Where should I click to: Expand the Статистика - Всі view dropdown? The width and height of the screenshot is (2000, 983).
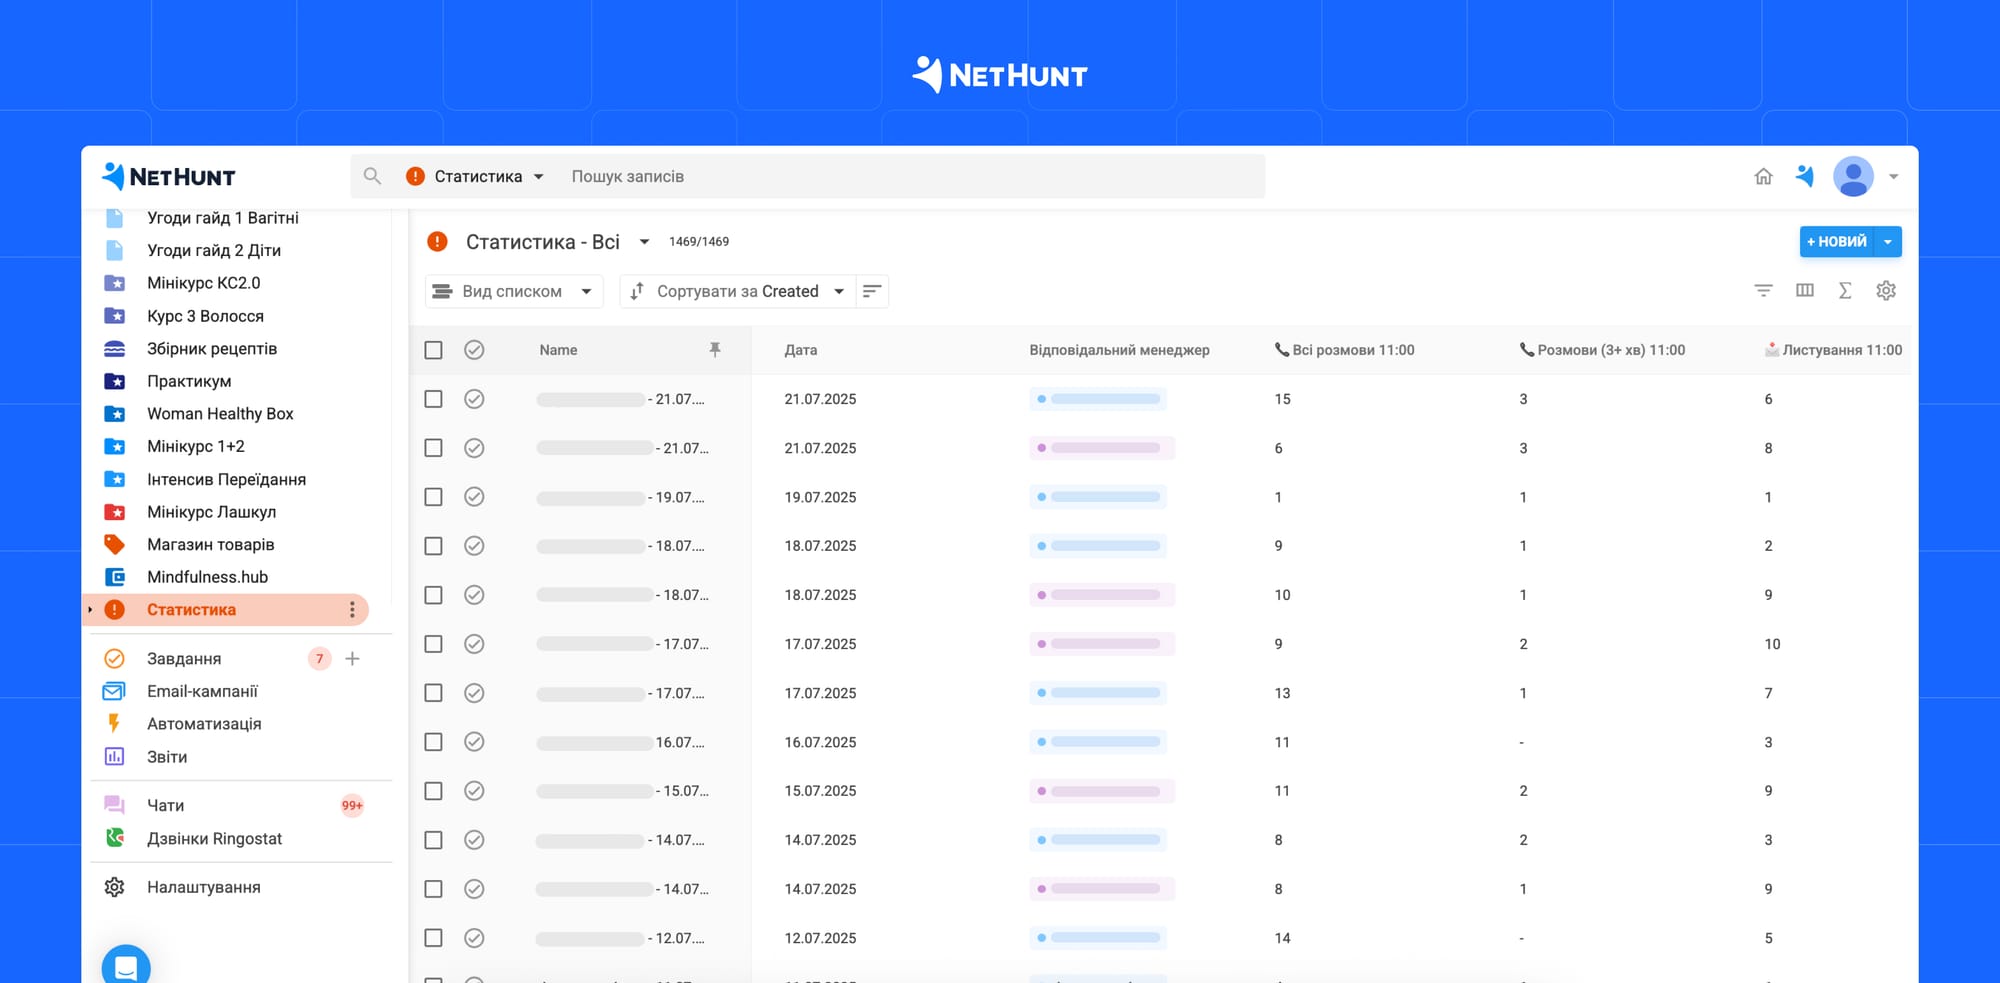[x=644, y=242]
